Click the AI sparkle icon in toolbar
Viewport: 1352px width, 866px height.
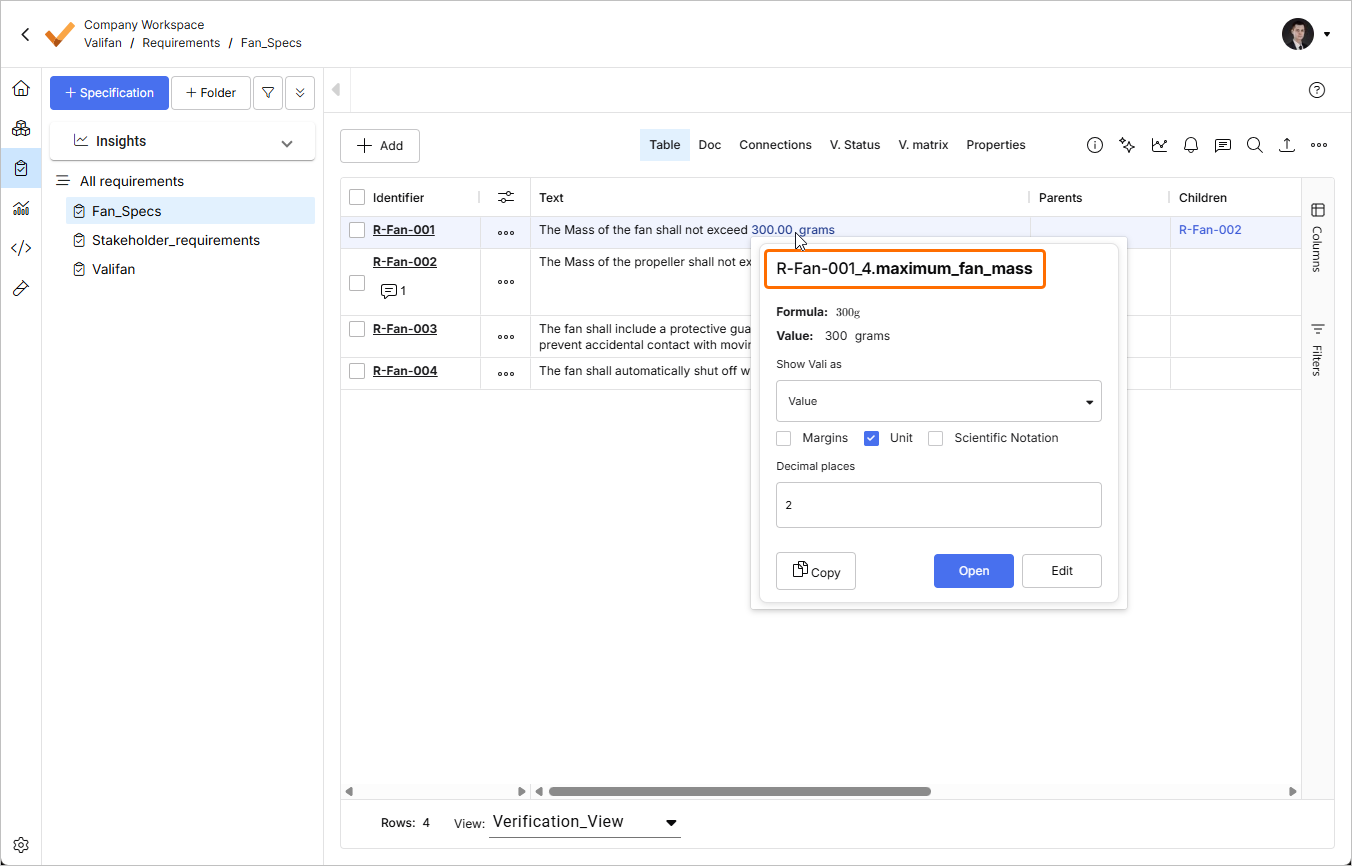click(x=1127, y=145)
